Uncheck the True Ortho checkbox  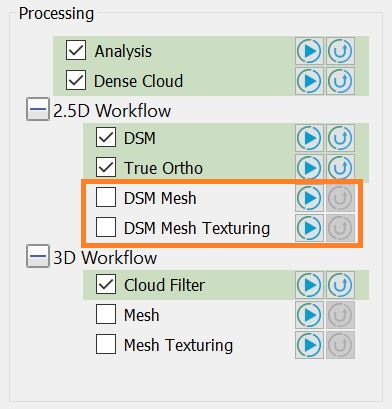point(106,167)
